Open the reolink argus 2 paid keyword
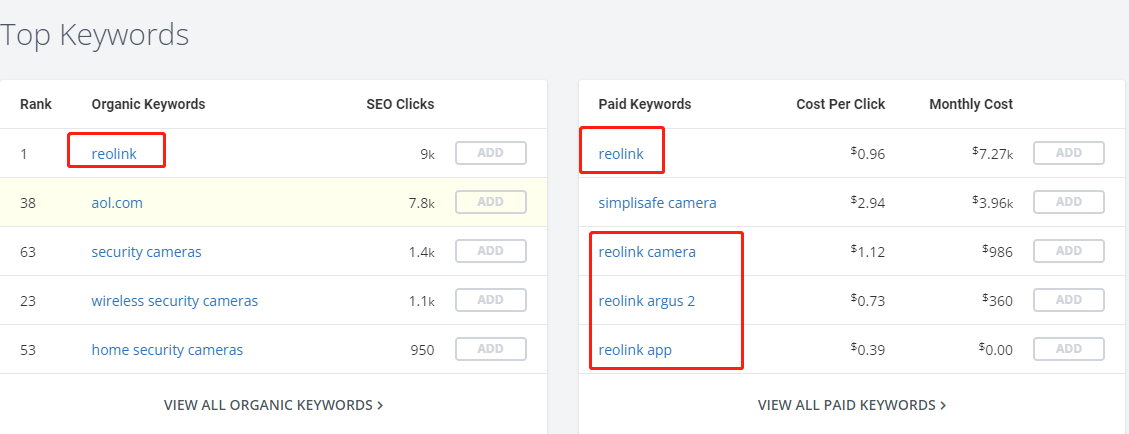1129x434 pixels. click(x=647, y=301)
